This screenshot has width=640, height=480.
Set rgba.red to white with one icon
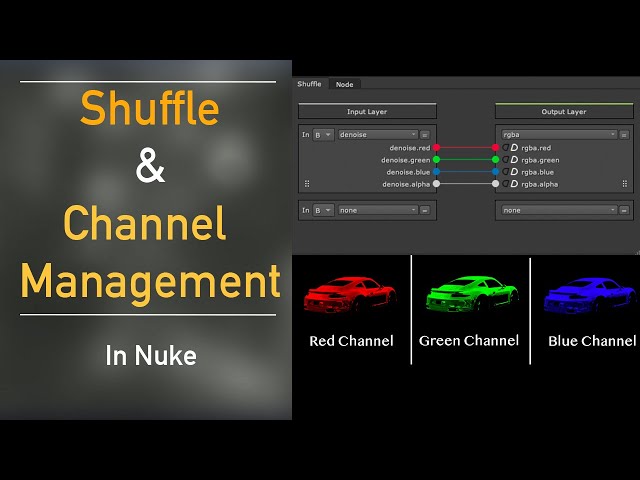pyautogui.click(x=514, y=147)
